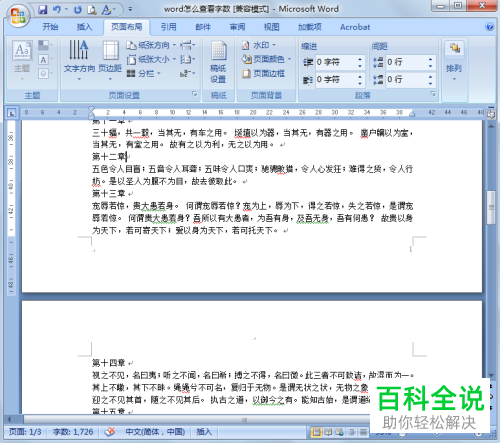Open the 插入 ribbon tab

coord(84,27)
